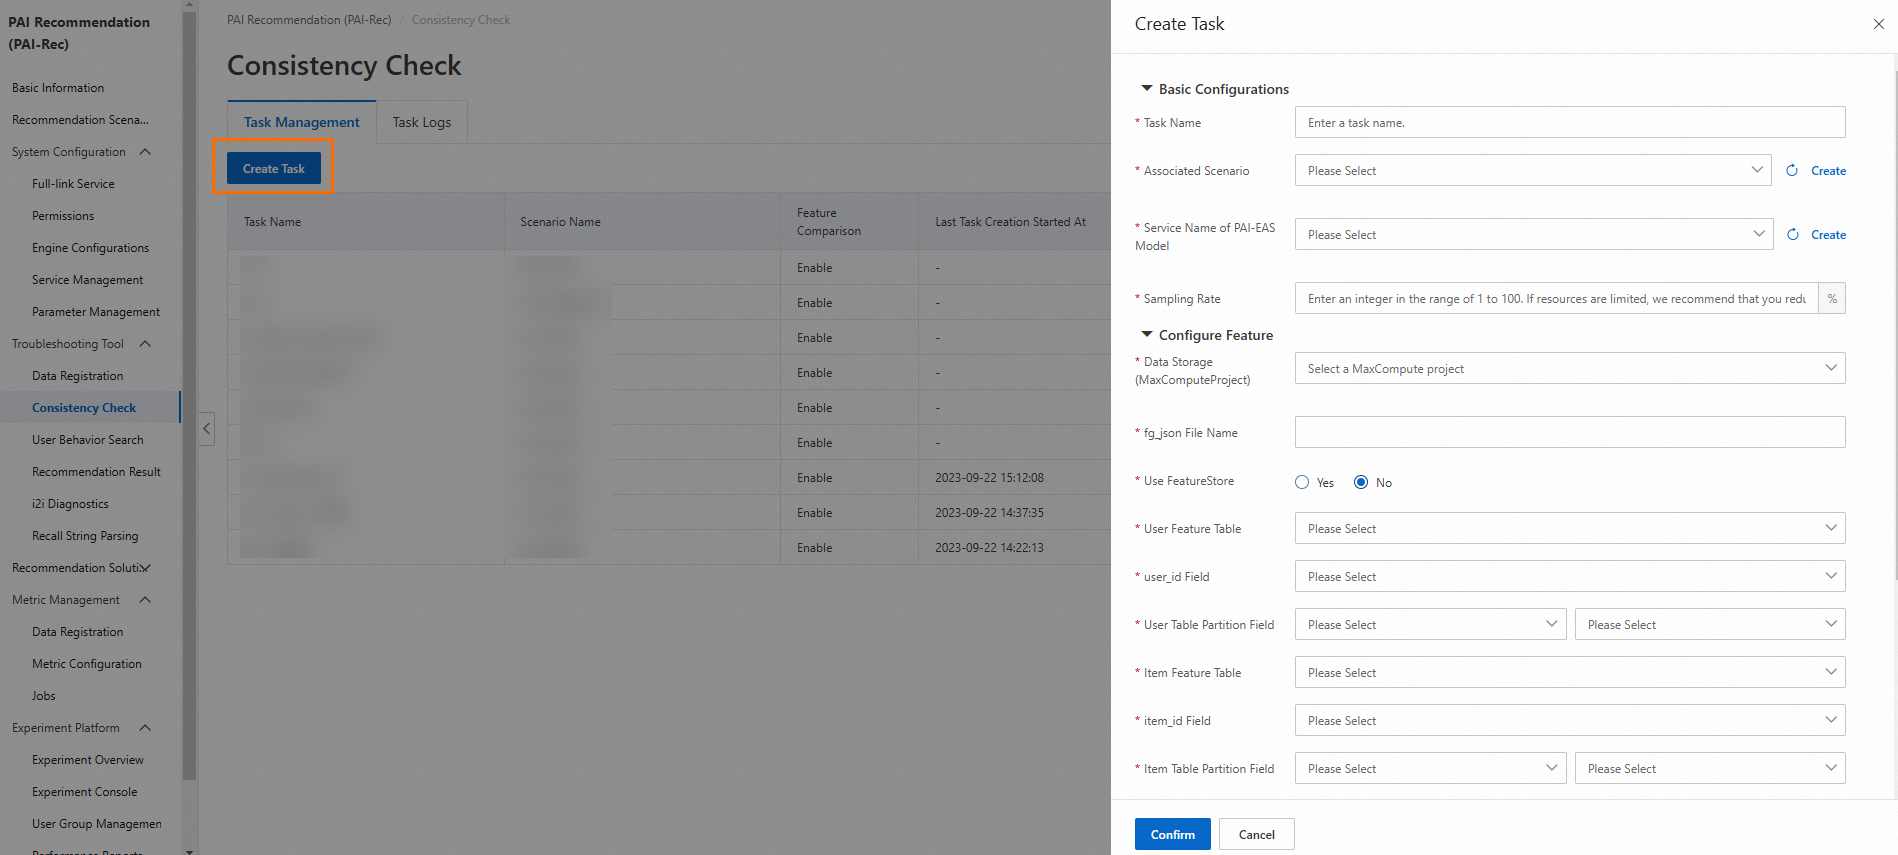Open the first Item Table Partition Field dropdown

tap(1430, 769)
